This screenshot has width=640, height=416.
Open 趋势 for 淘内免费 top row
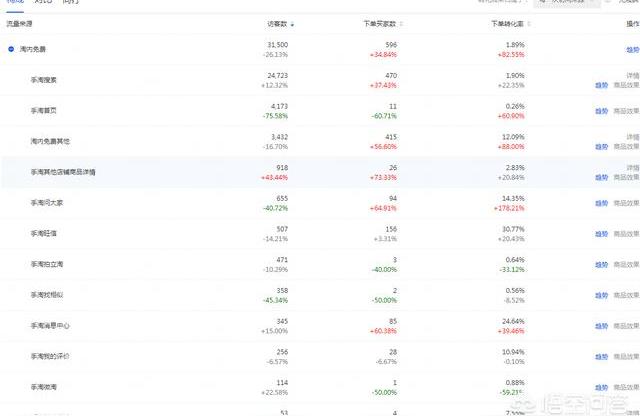[633, 50]
